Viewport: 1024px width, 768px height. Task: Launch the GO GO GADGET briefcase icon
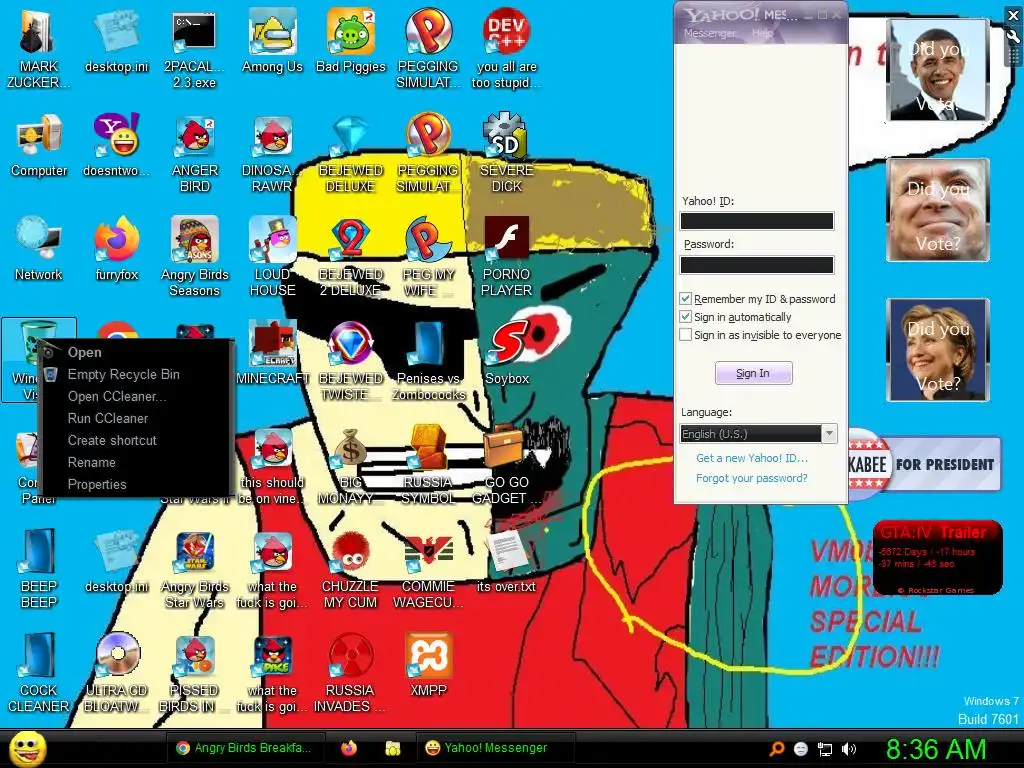point(507,464)
